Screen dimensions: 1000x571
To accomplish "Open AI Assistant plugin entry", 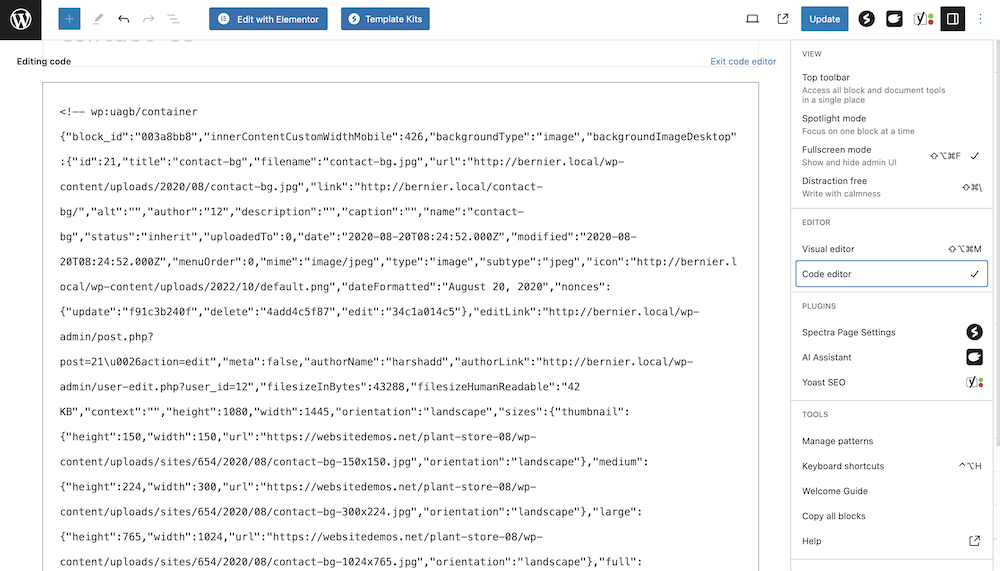I will pos(892,357).
